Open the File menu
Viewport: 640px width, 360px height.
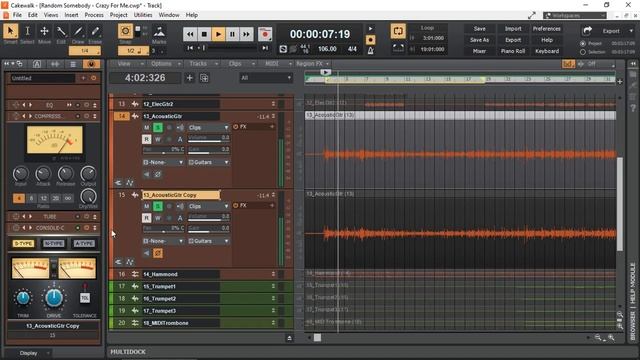(x=17, y=15)
